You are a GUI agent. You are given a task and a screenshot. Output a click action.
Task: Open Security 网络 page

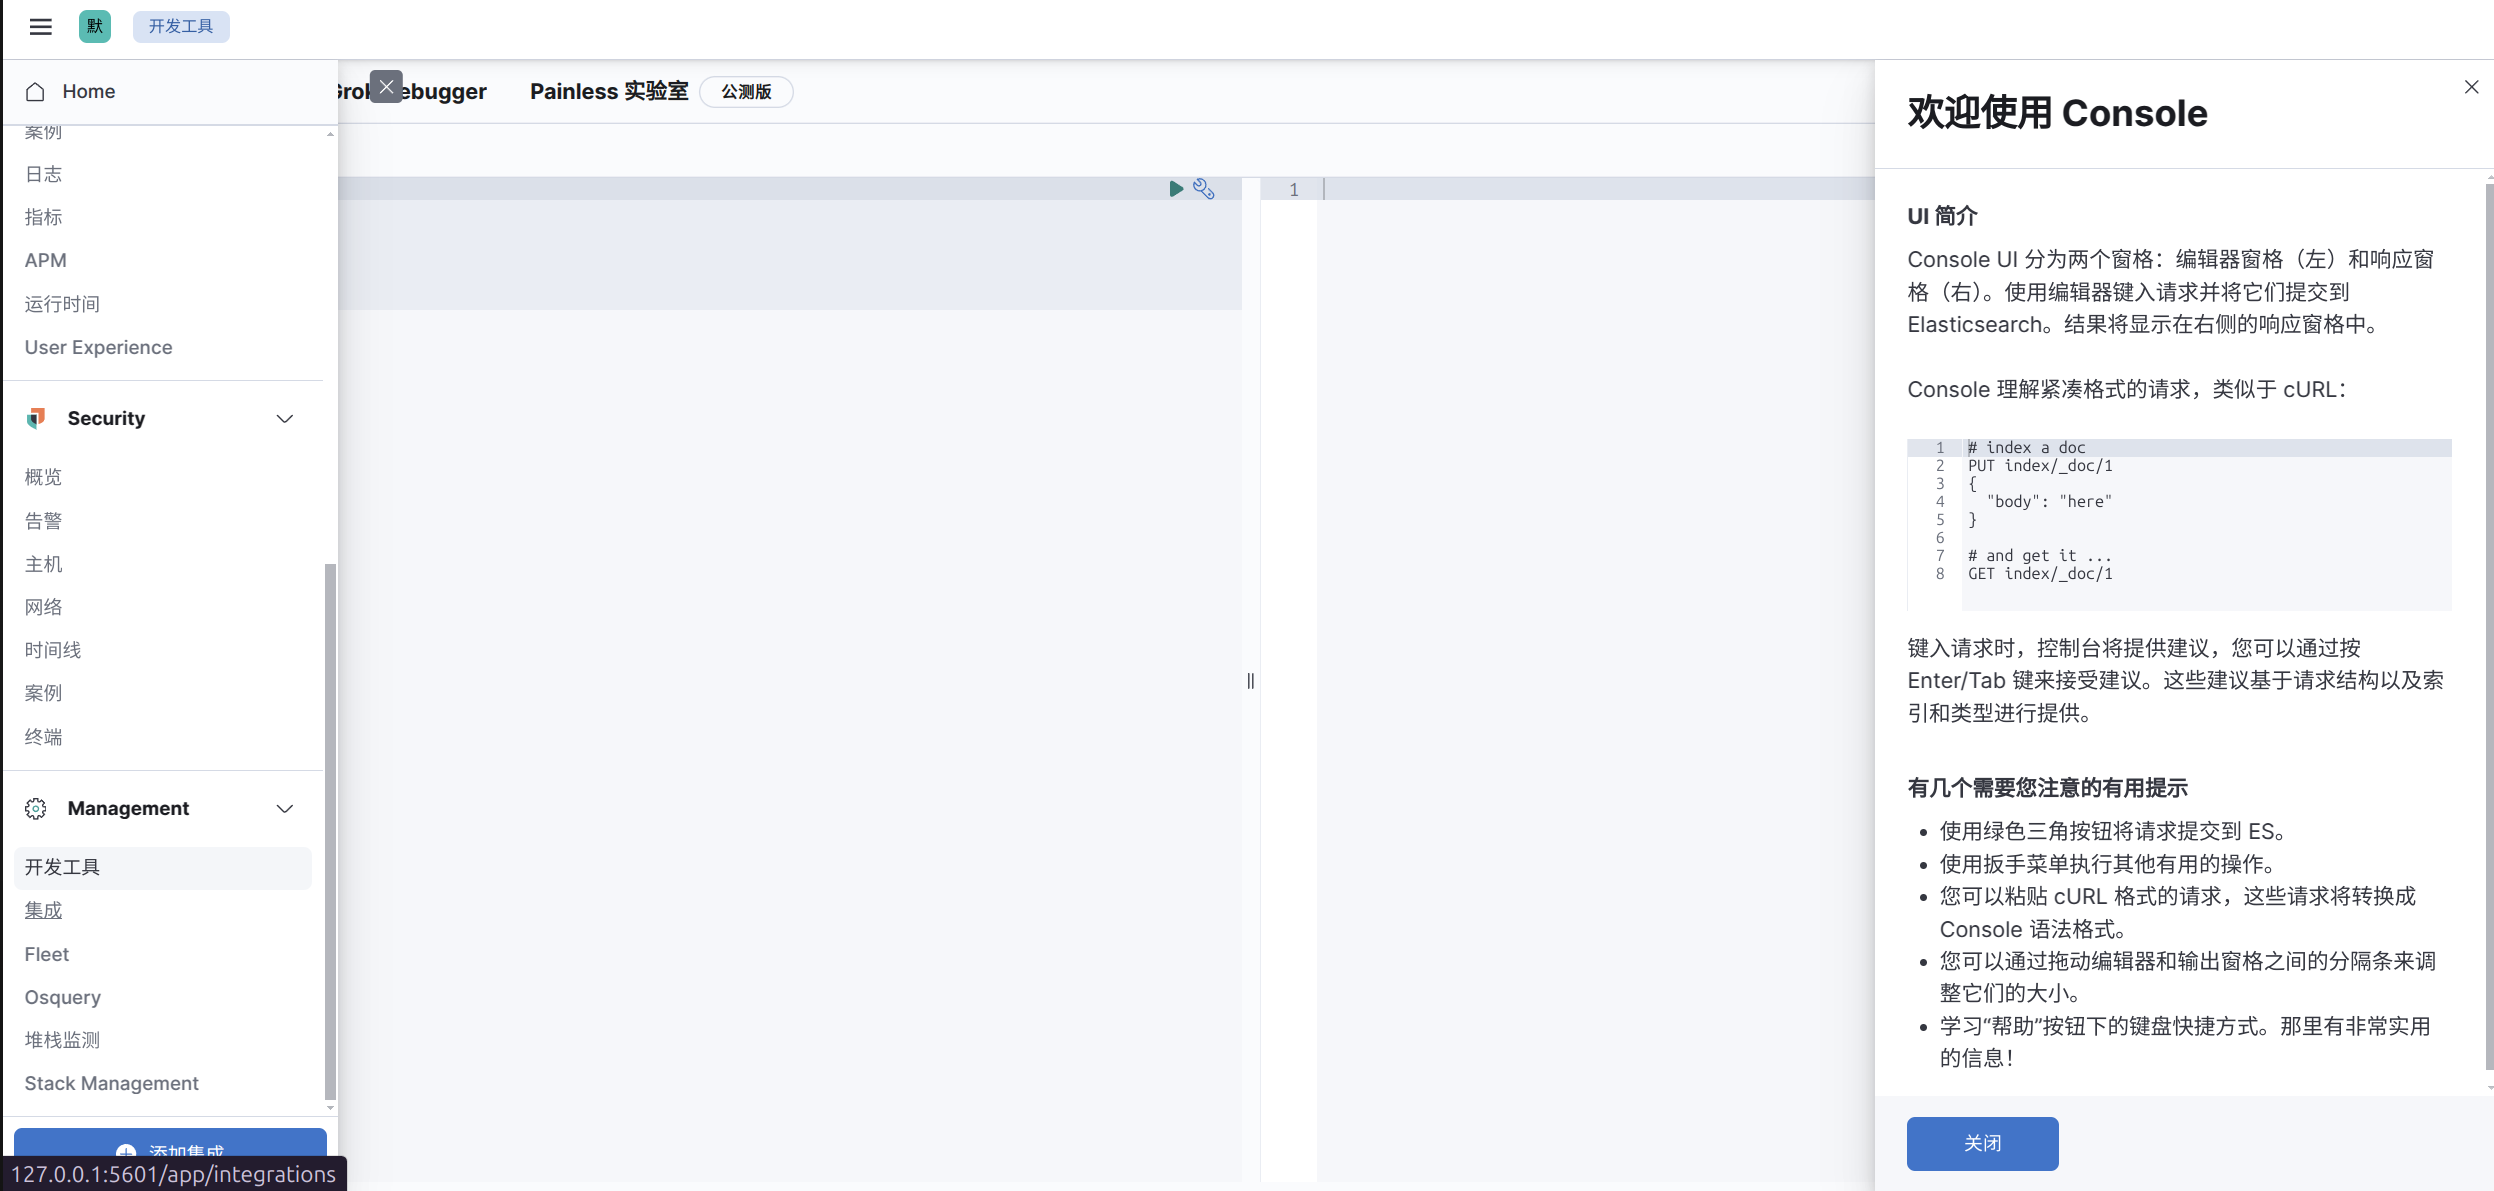tap(44, 607)
